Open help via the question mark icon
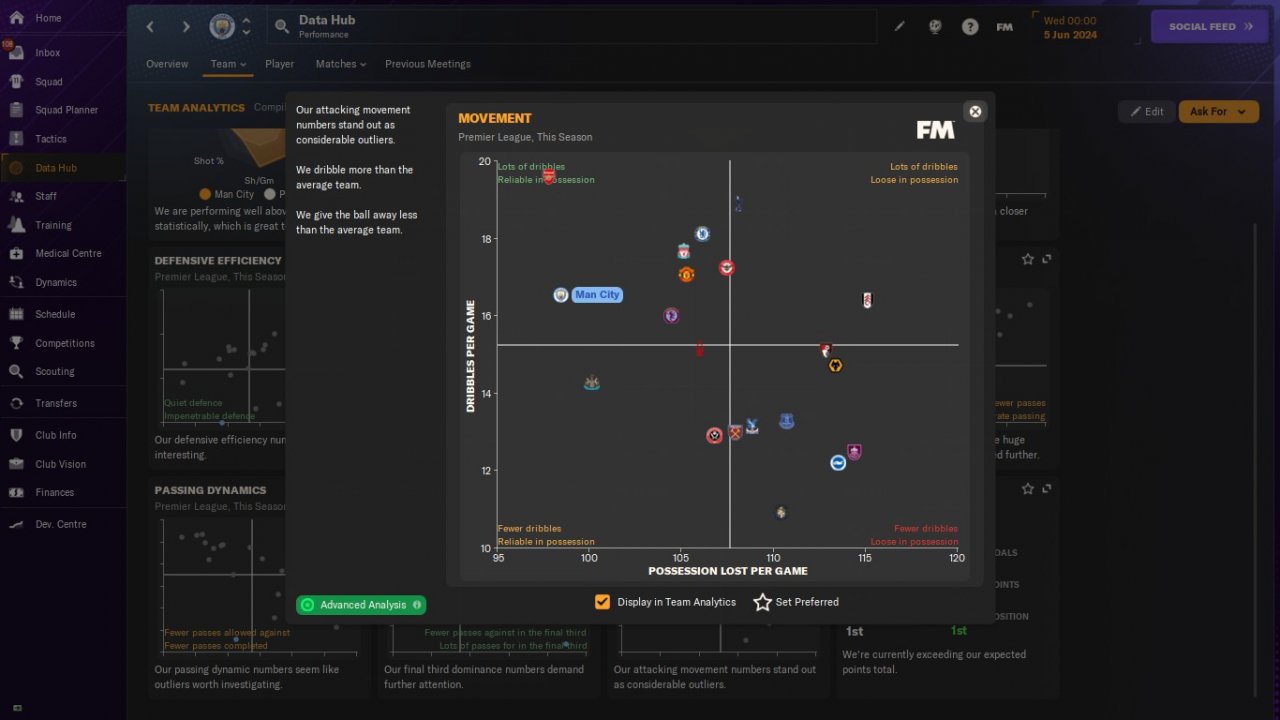The height and width of the screenshot is (720, 1280). (x=970, y=27)
